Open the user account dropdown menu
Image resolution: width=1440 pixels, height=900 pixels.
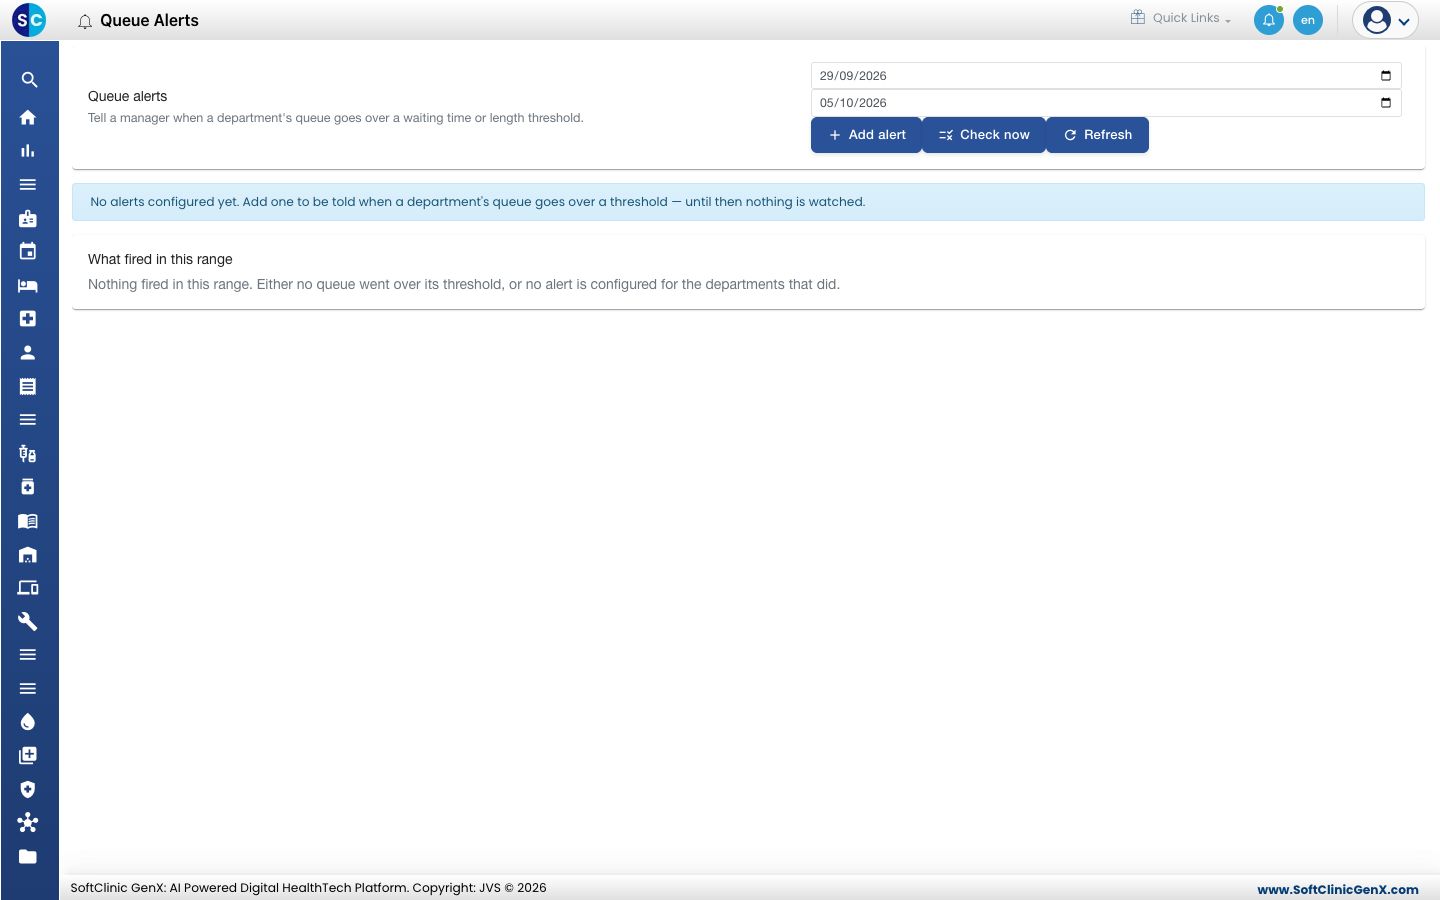[x=1386, y=20]
